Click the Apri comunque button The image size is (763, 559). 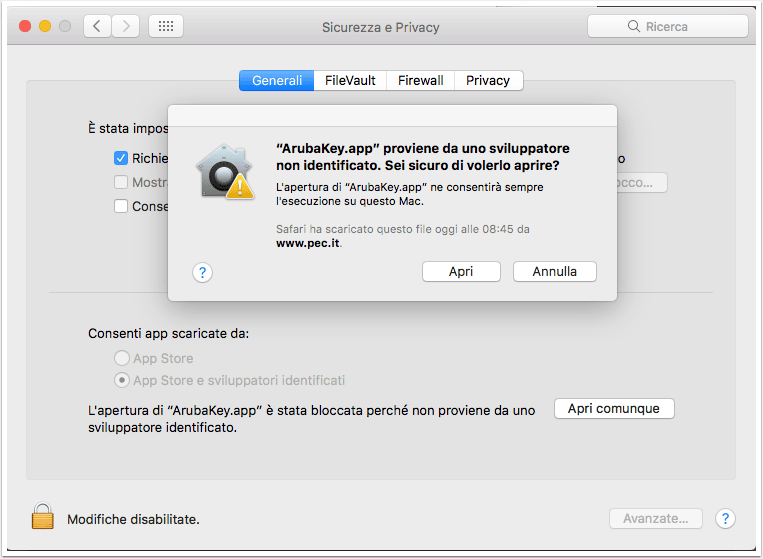pyautogui.click(x=614, y=409)
